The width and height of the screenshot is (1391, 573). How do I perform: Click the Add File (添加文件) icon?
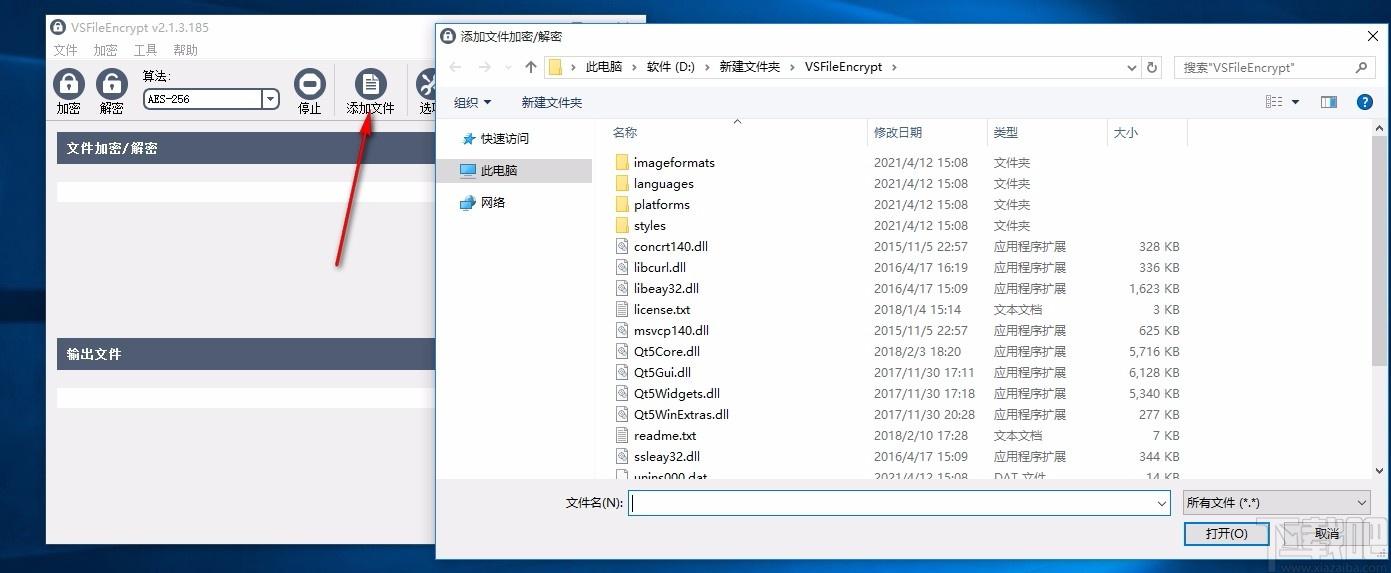click(370, 84)
